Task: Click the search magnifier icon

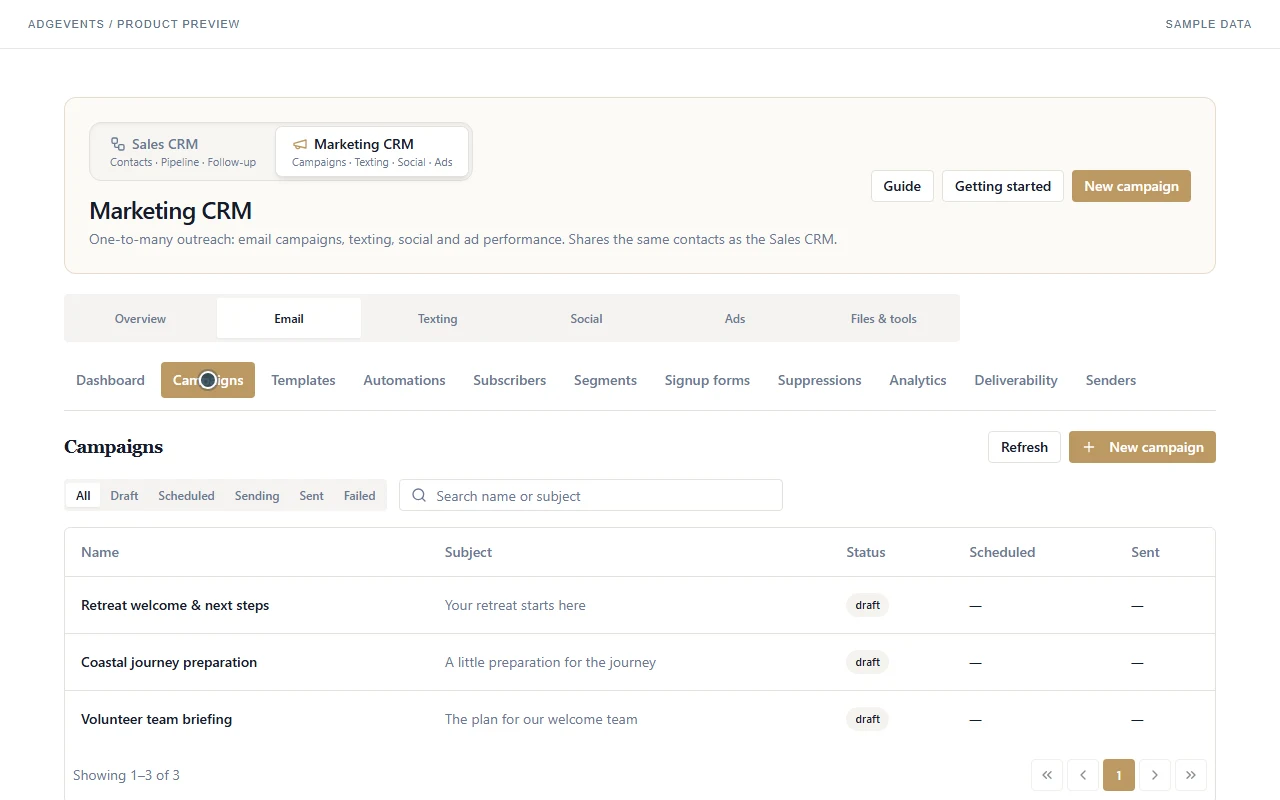Action: pos(419,495)
